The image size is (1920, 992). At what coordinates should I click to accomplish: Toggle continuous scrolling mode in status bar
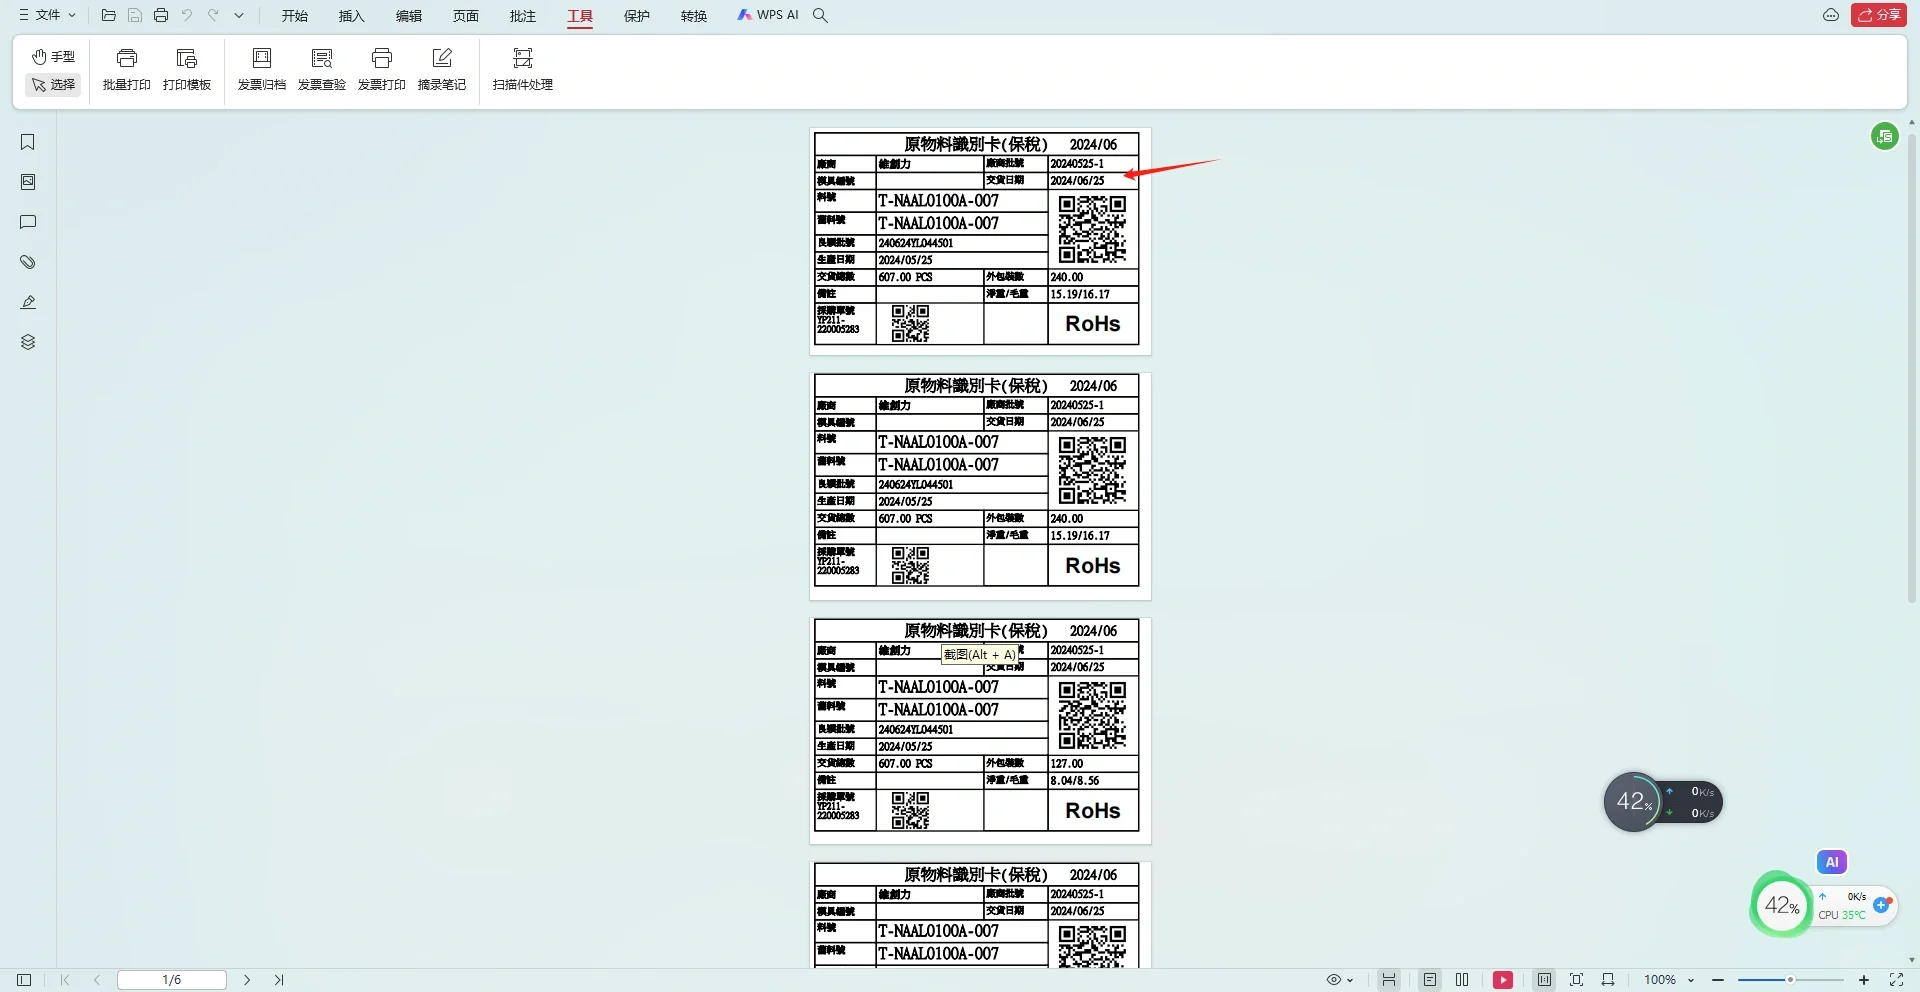1389,980
